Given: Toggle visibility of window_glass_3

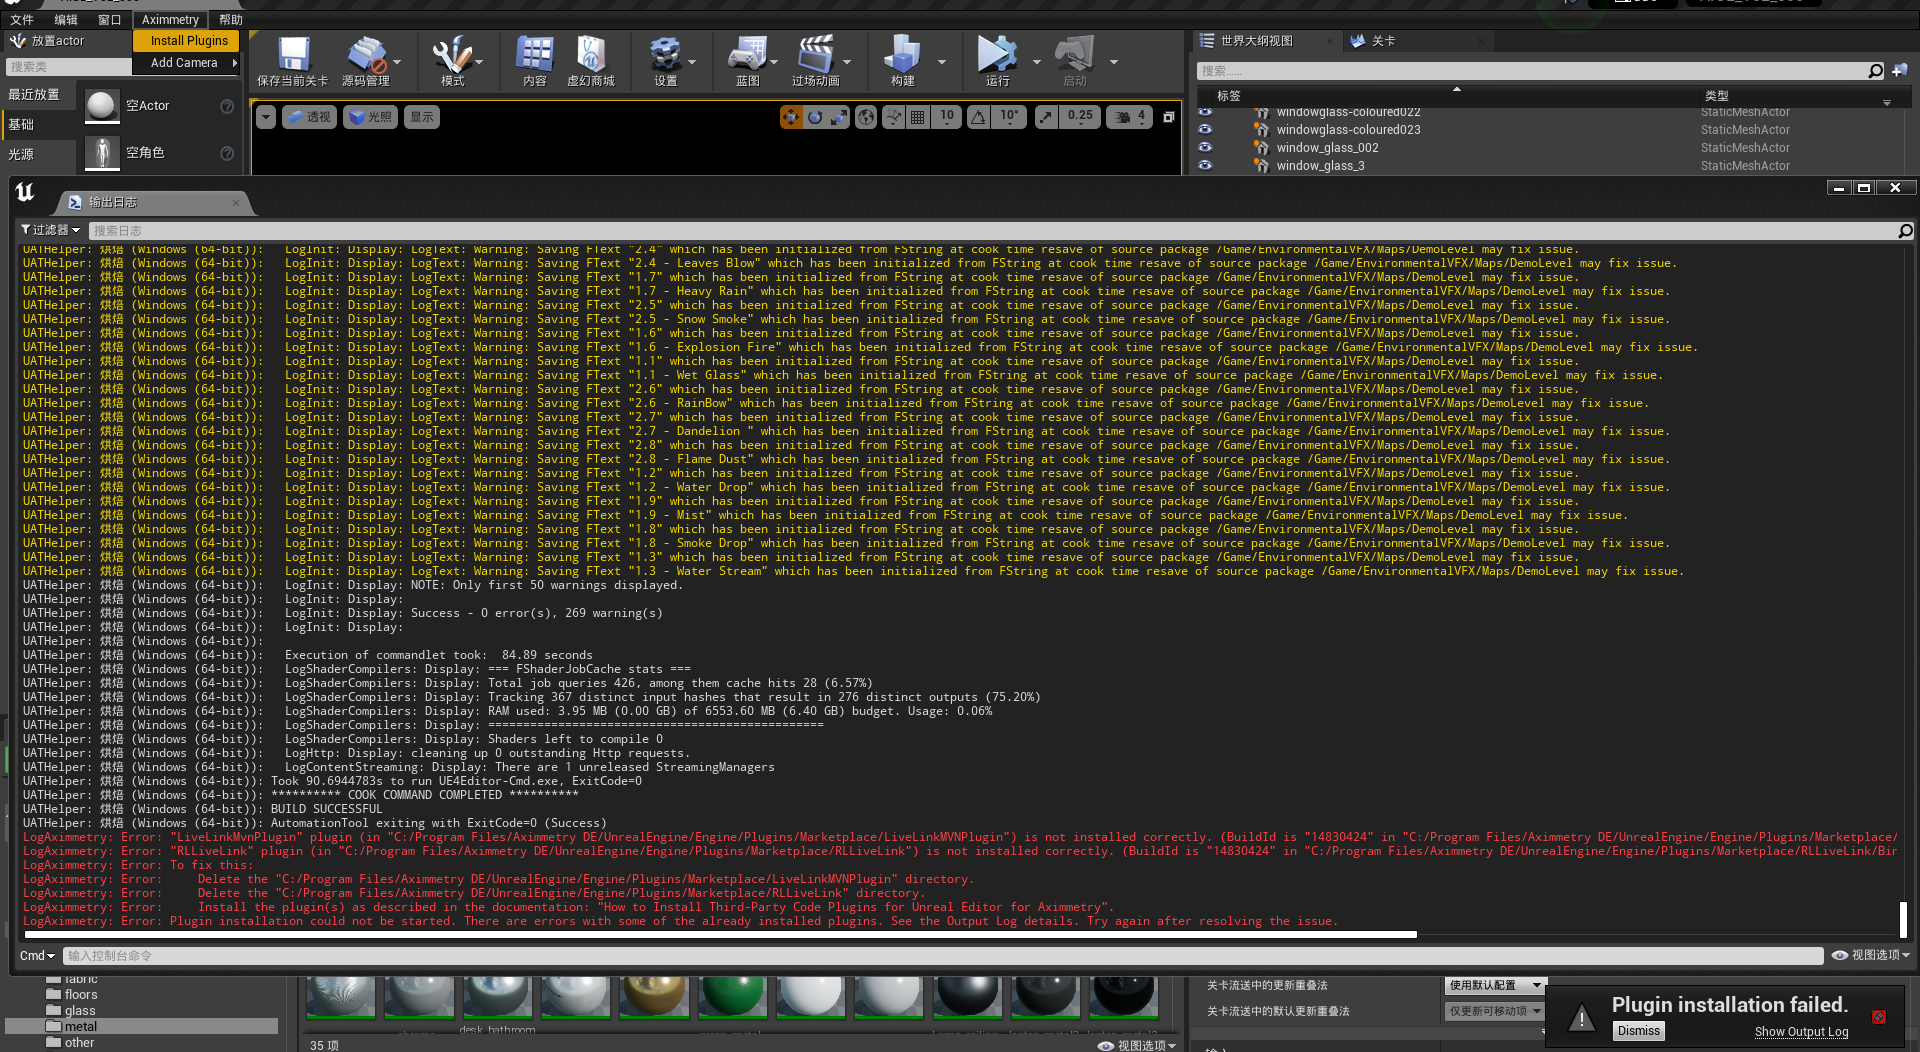Looking at the screenshot, I should click(x=1205, y=165).
